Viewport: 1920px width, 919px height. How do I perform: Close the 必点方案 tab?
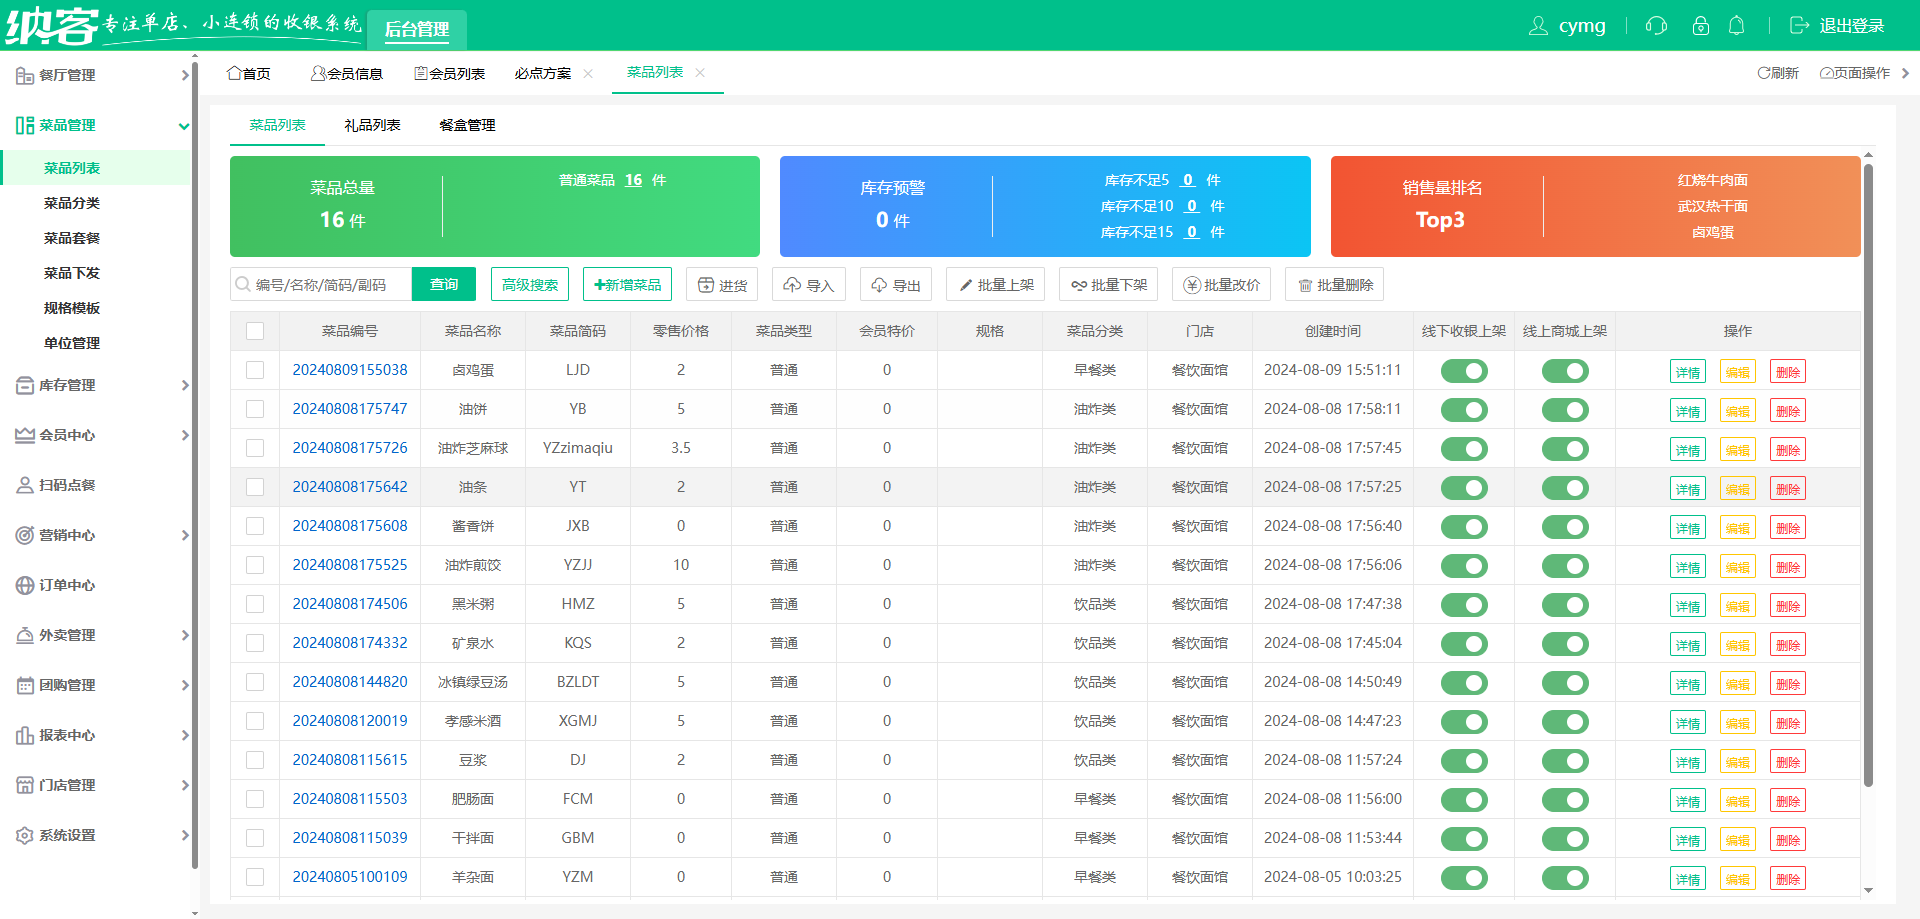(x=588, y=74)
